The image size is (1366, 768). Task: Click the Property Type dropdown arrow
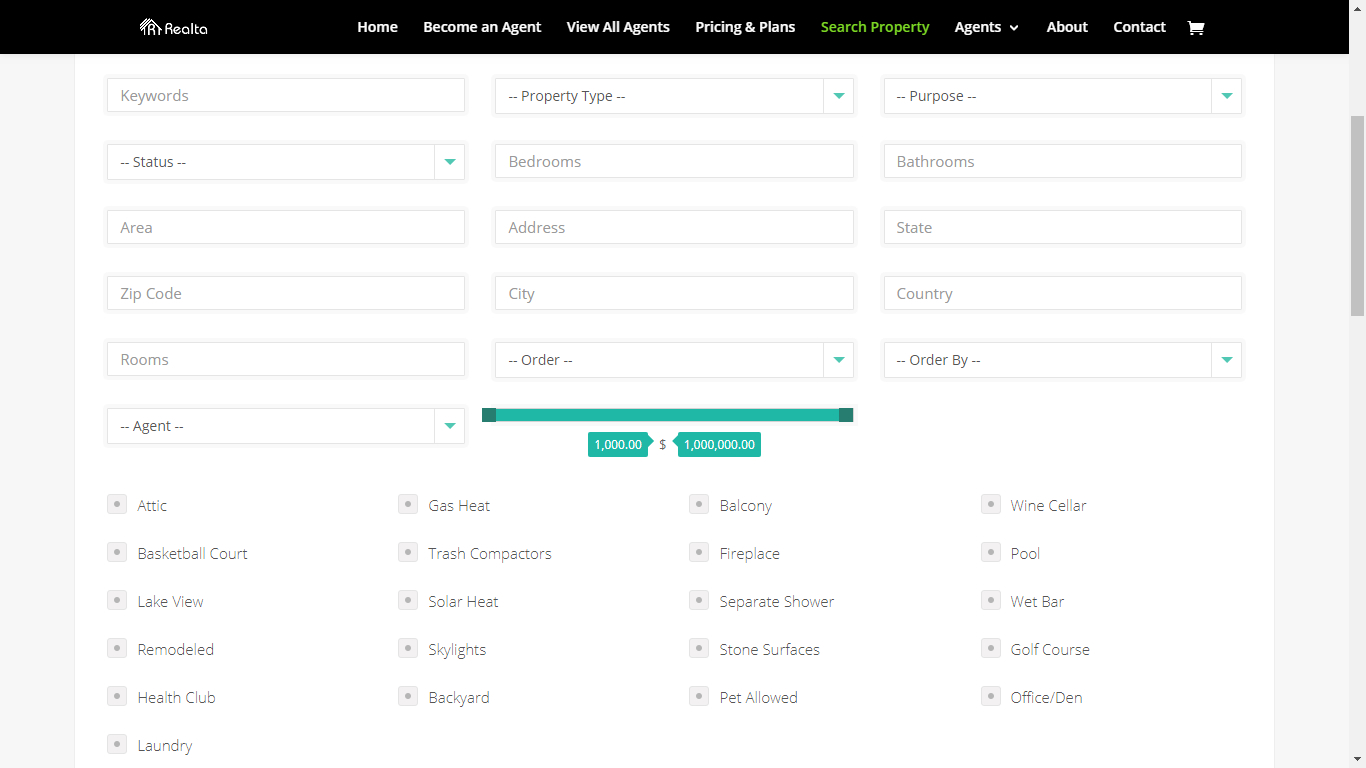838,96
